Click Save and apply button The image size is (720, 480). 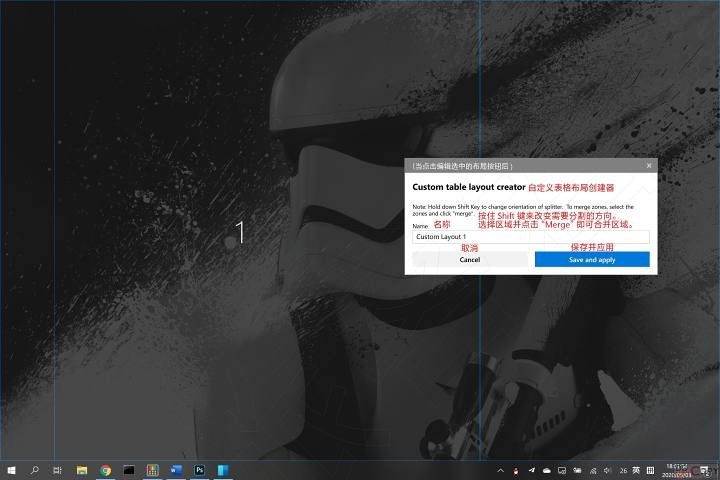pyautogui.click(x=592, y=260)
